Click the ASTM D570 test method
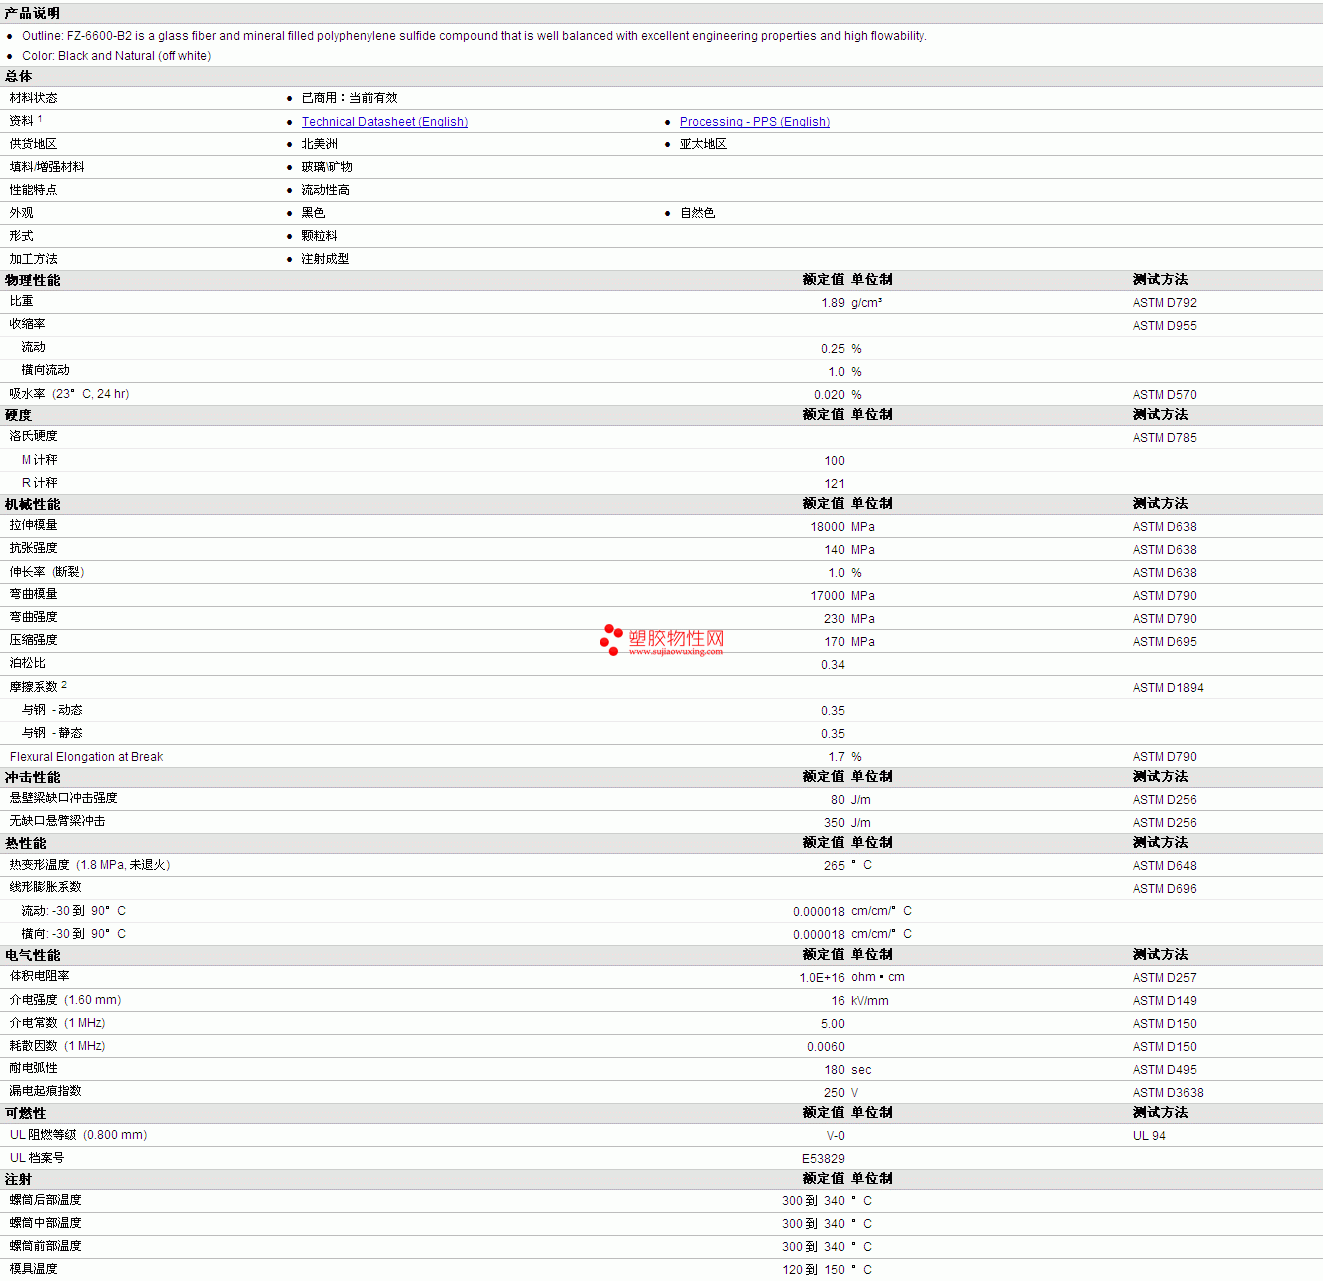Screen dimensions: 1323x1281 pos(1164,395)
